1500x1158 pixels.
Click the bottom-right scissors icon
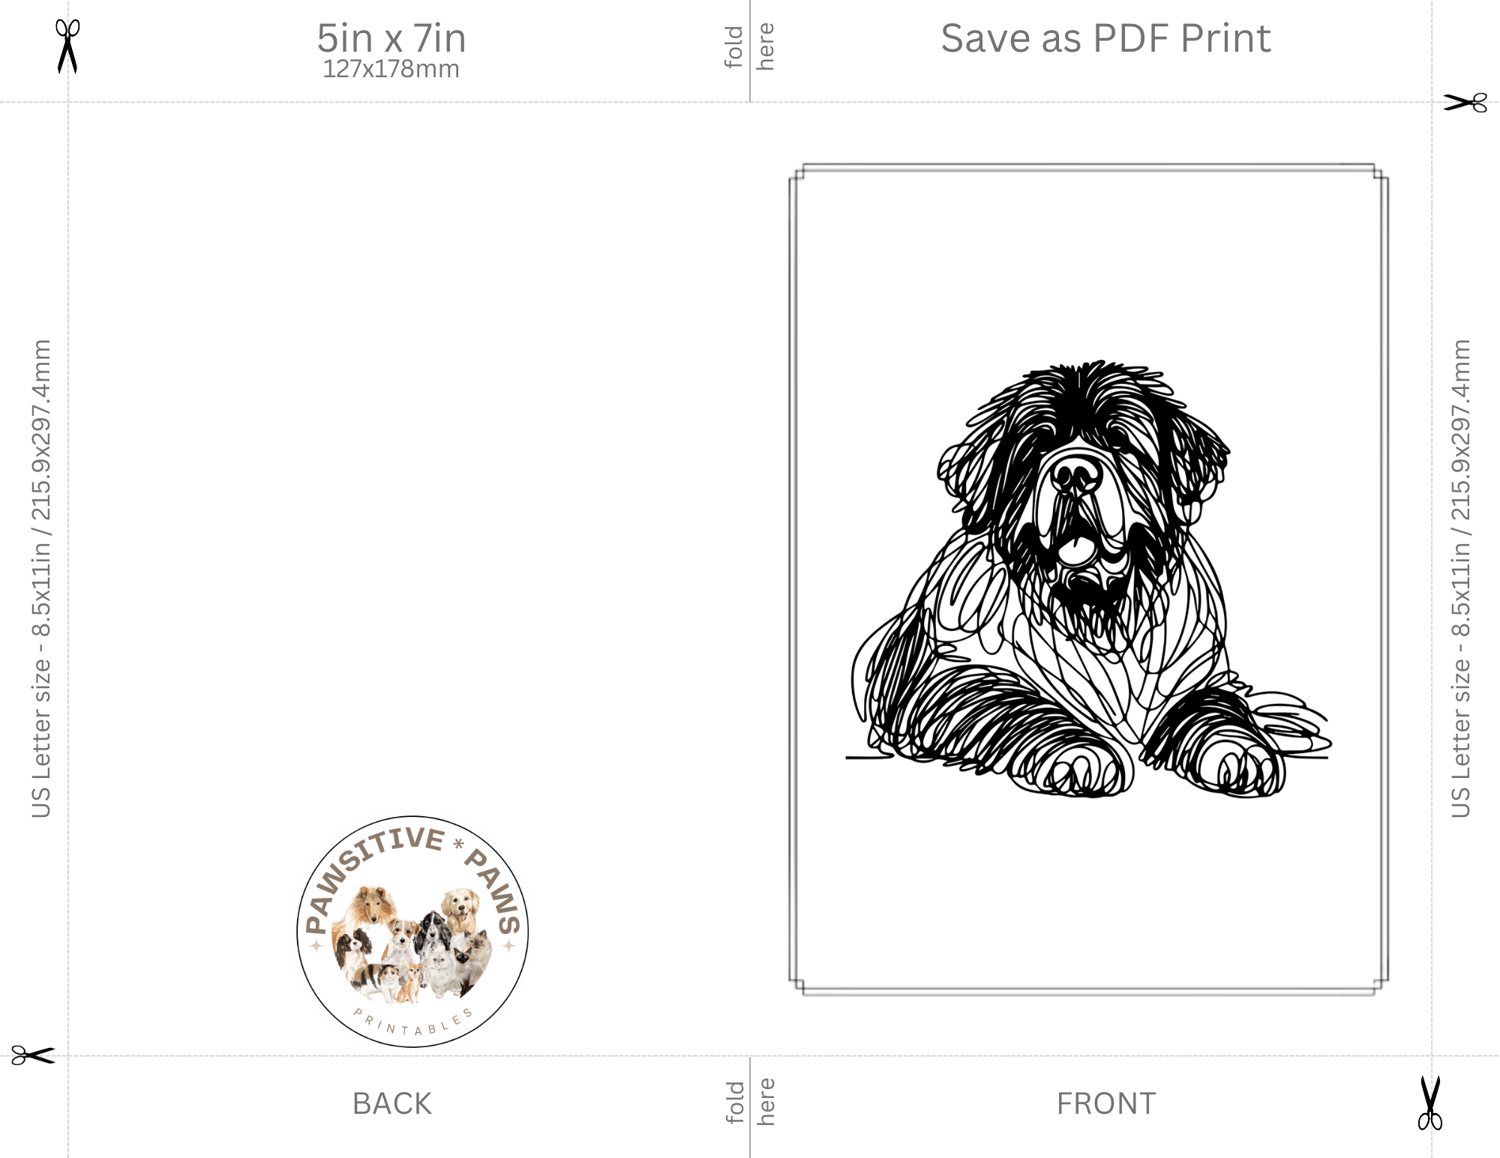click(1430, 1103)
